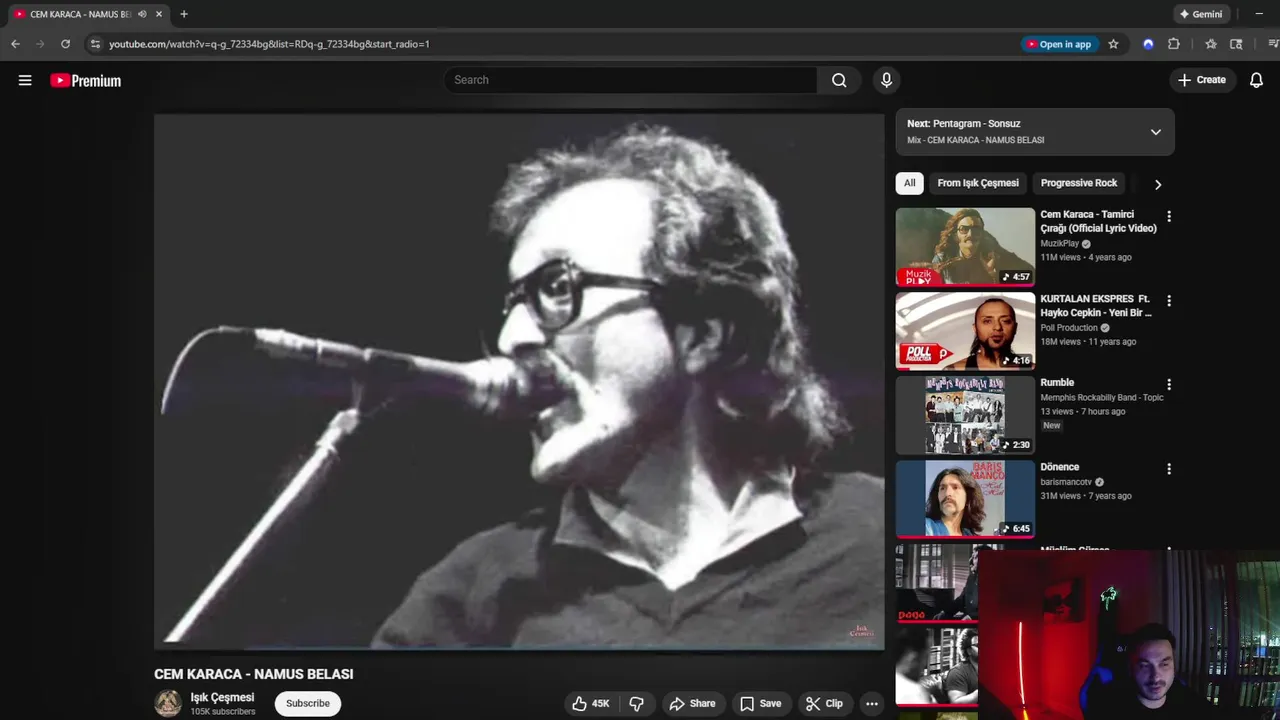The height and width of the screenshot is (720, 1280).
Task: Open a new browser tab
Action: click(x=184, y=14)
